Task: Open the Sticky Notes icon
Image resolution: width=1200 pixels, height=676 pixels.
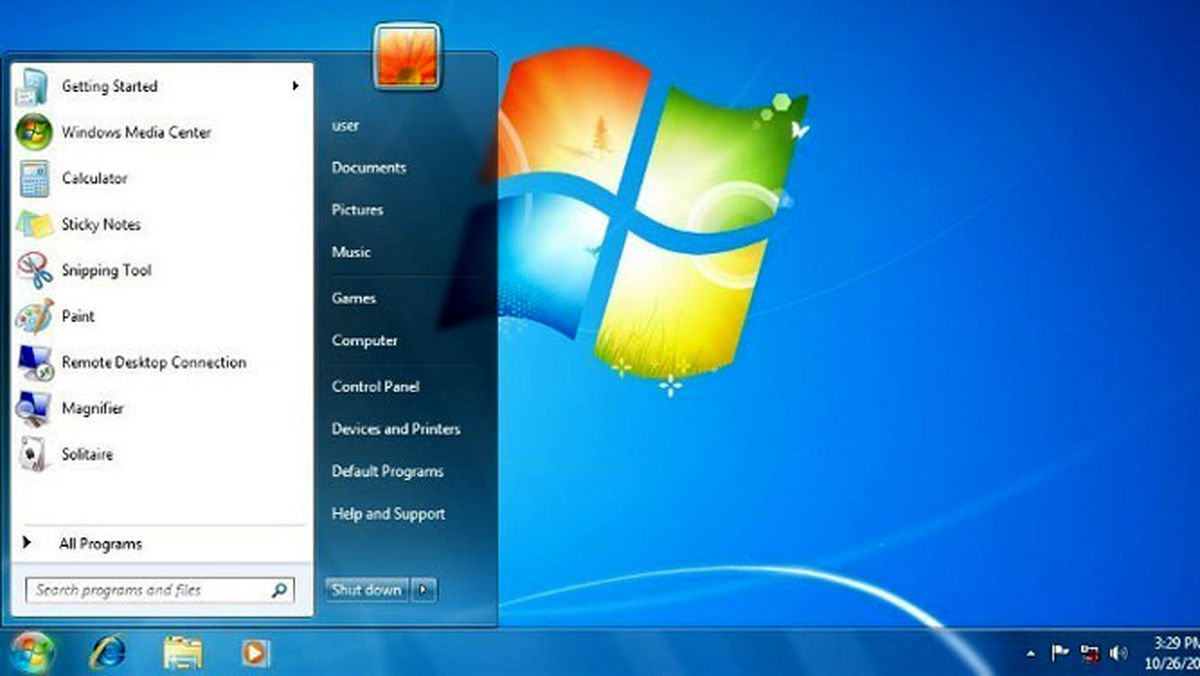Action: point(33,224)
